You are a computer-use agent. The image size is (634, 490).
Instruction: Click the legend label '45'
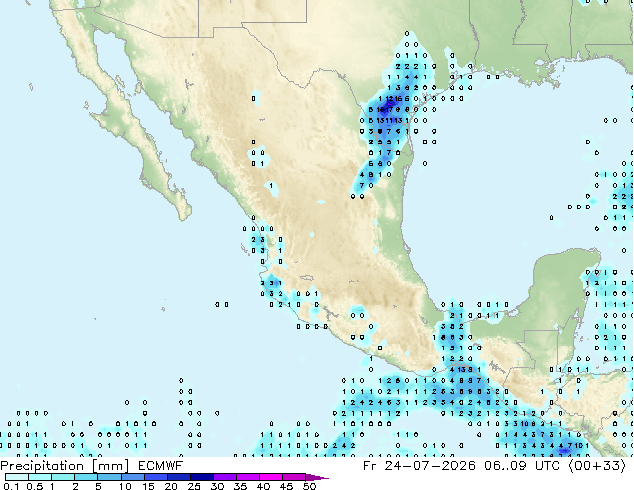click(x=286, y=486)
